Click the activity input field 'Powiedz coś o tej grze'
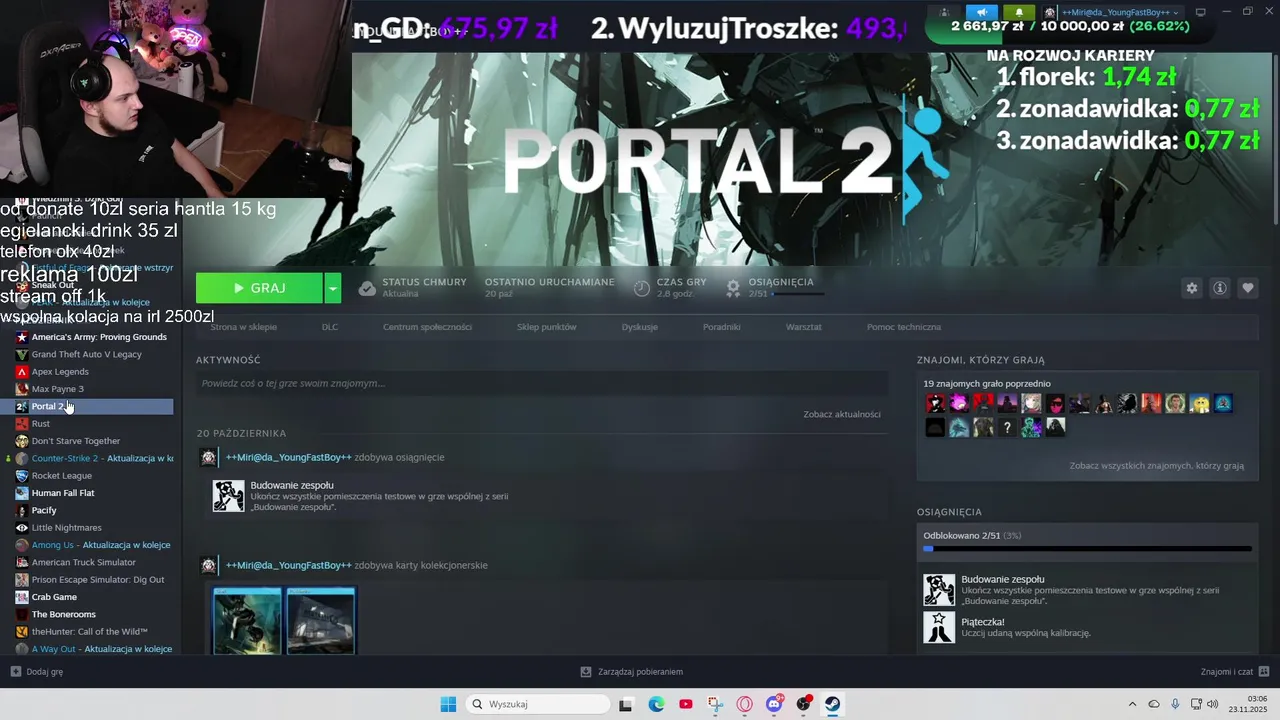The image size is (1280, 720). coord(542,383)
